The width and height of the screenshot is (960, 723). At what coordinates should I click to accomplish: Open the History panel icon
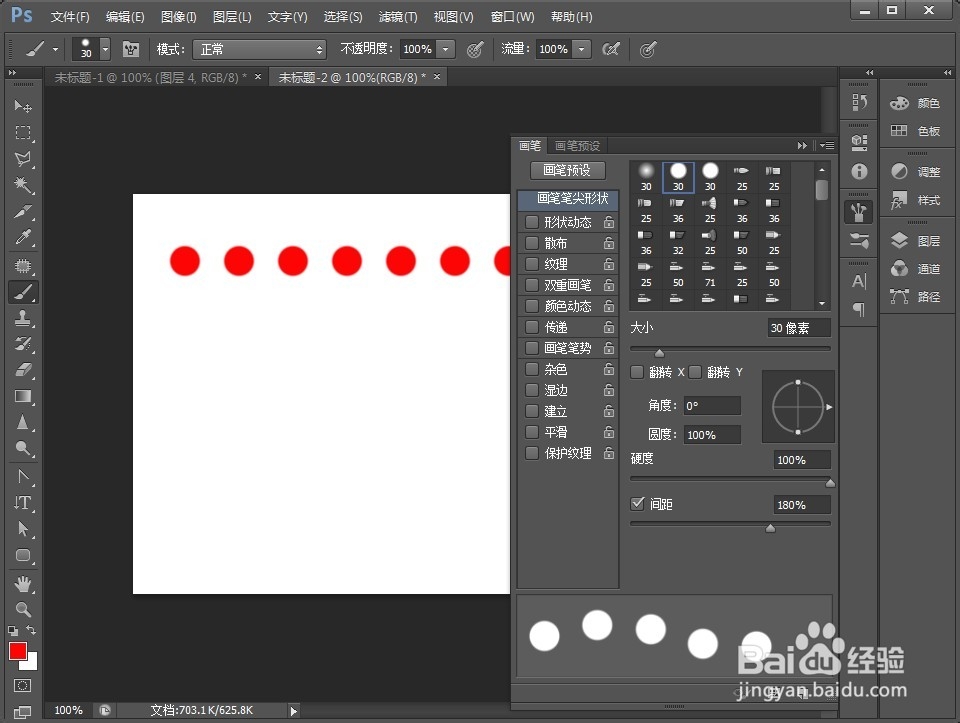(859, 102)
